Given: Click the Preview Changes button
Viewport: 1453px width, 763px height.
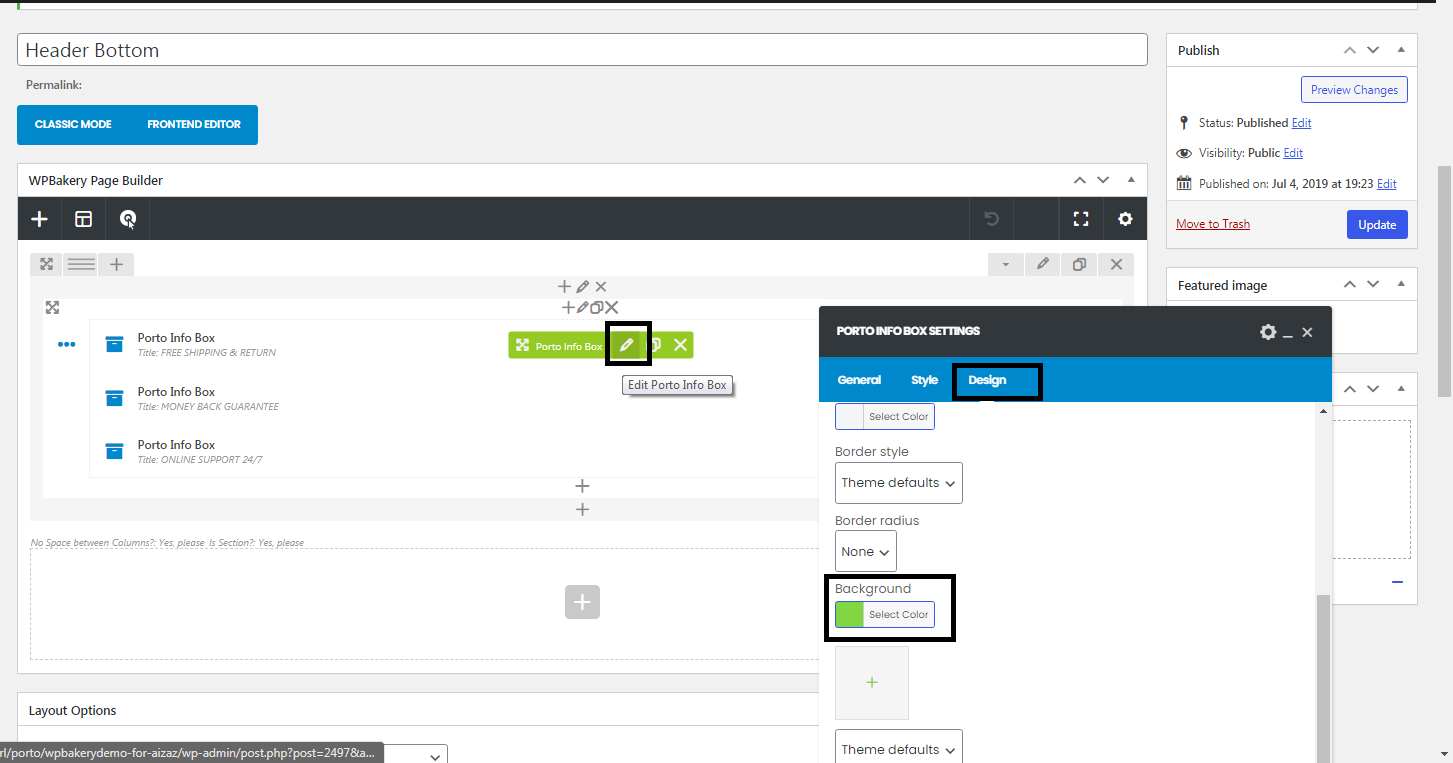Looking at the screenshot, I should pos(1354,90).
